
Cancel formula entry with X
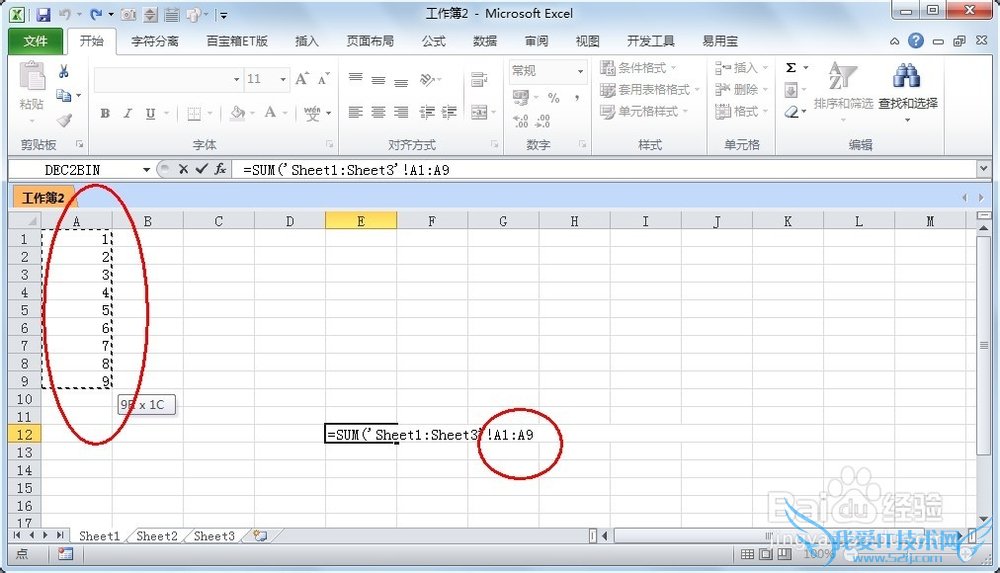[184, 169]
